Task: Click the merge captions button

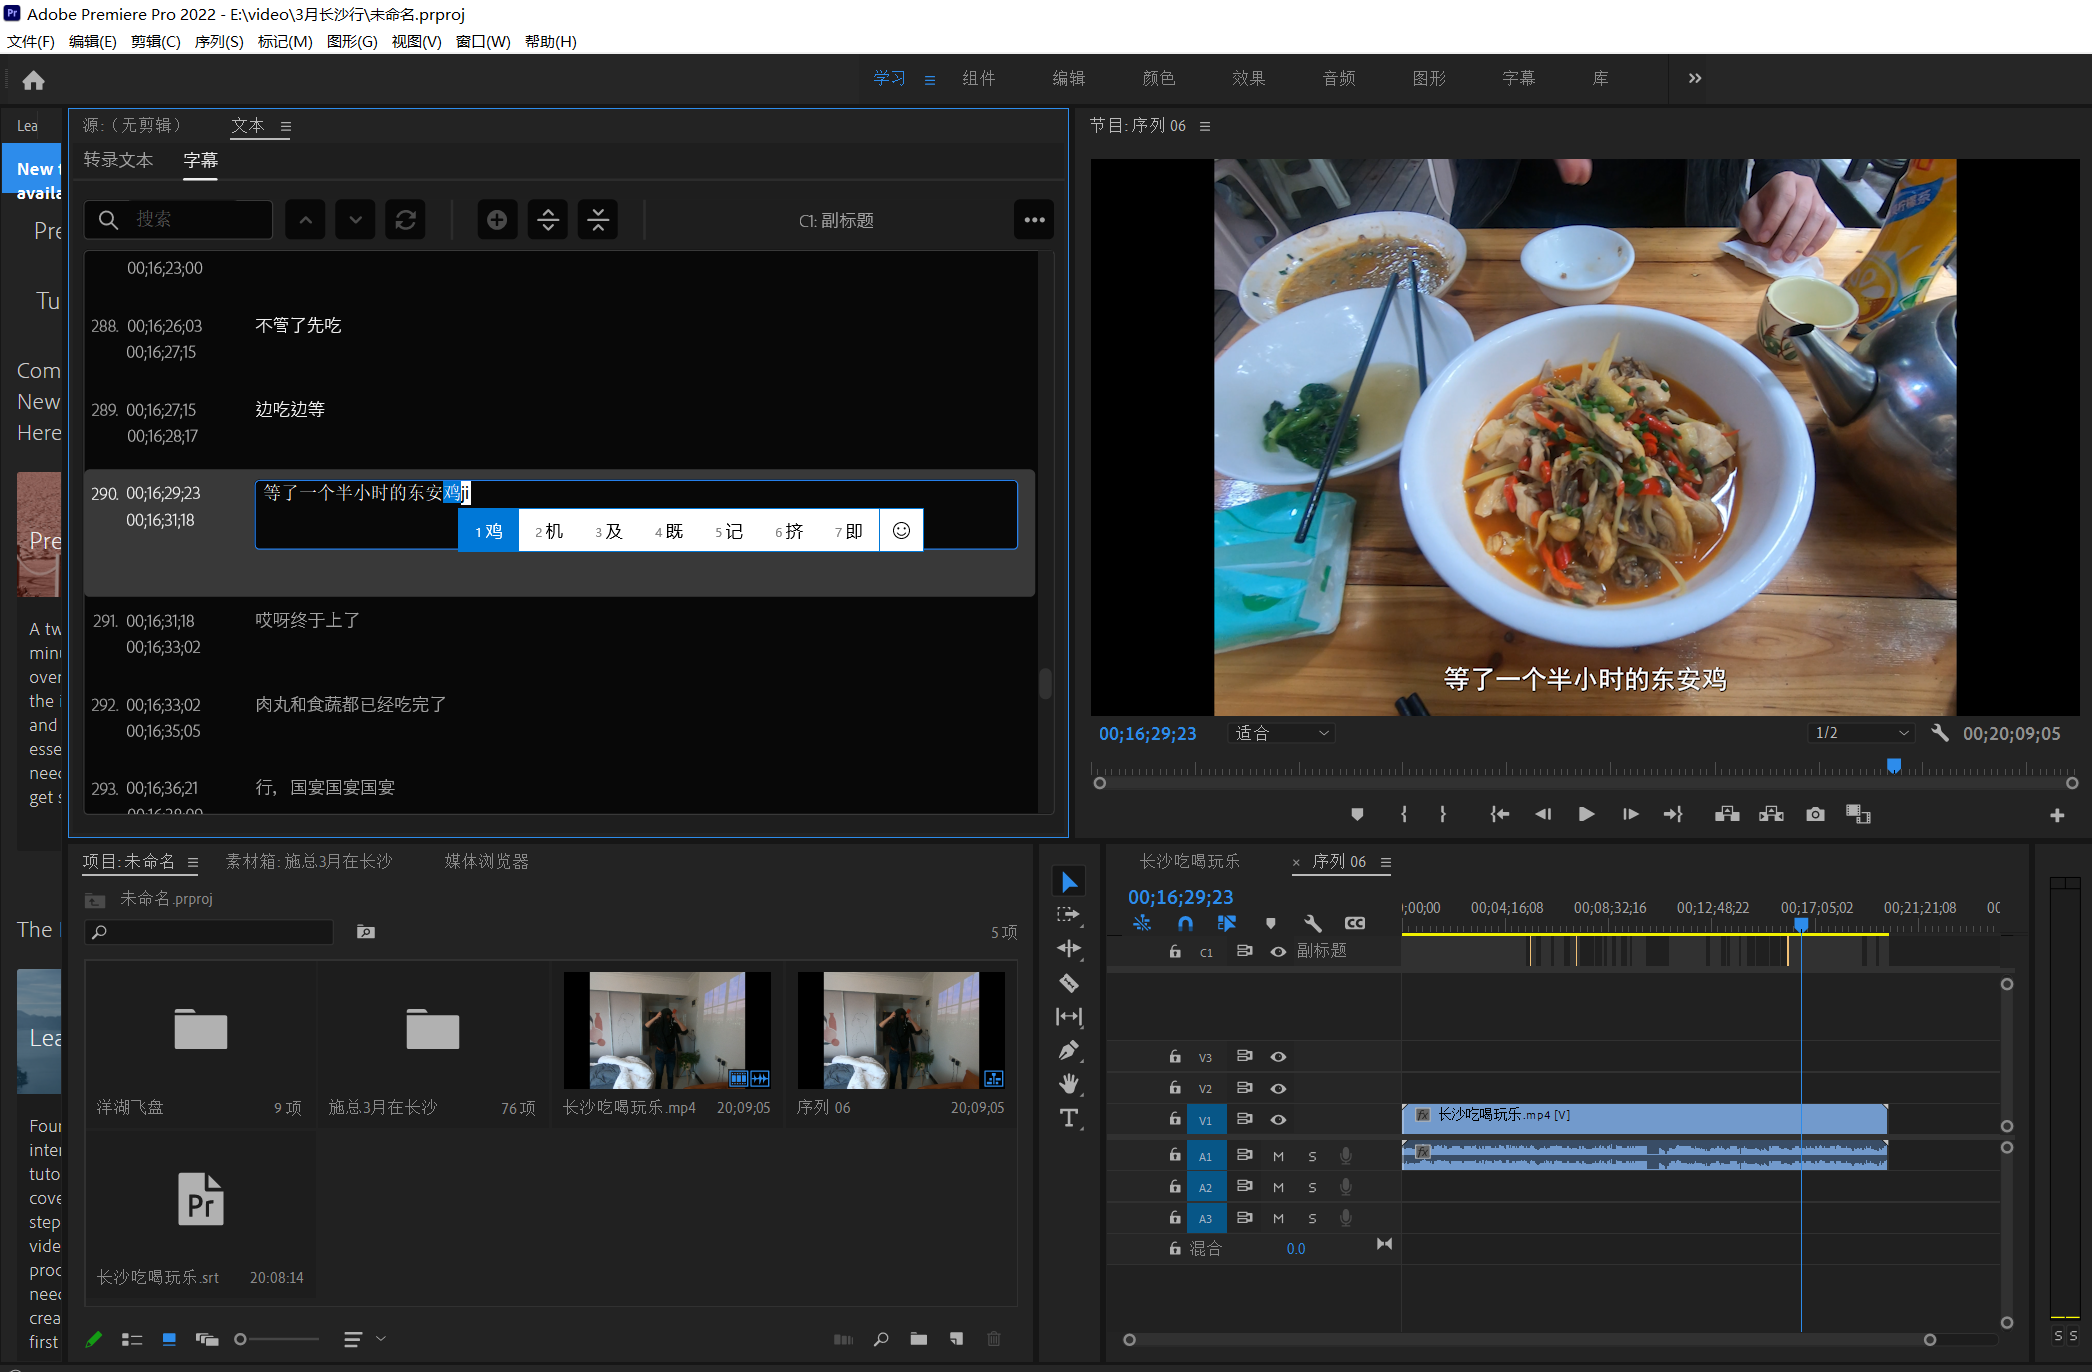Action: click(x=598, y=220)
